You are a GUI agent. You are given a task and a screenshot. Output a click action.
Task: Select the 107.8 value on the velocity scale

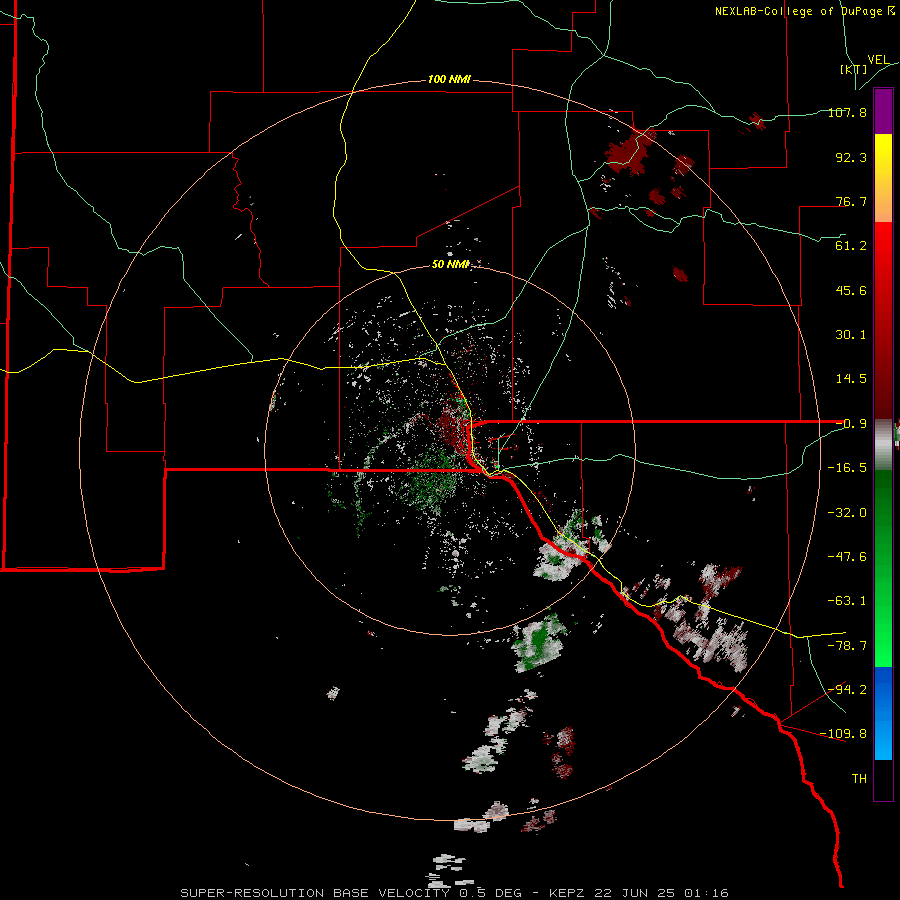pyautogui.click(x=847, y=112)
